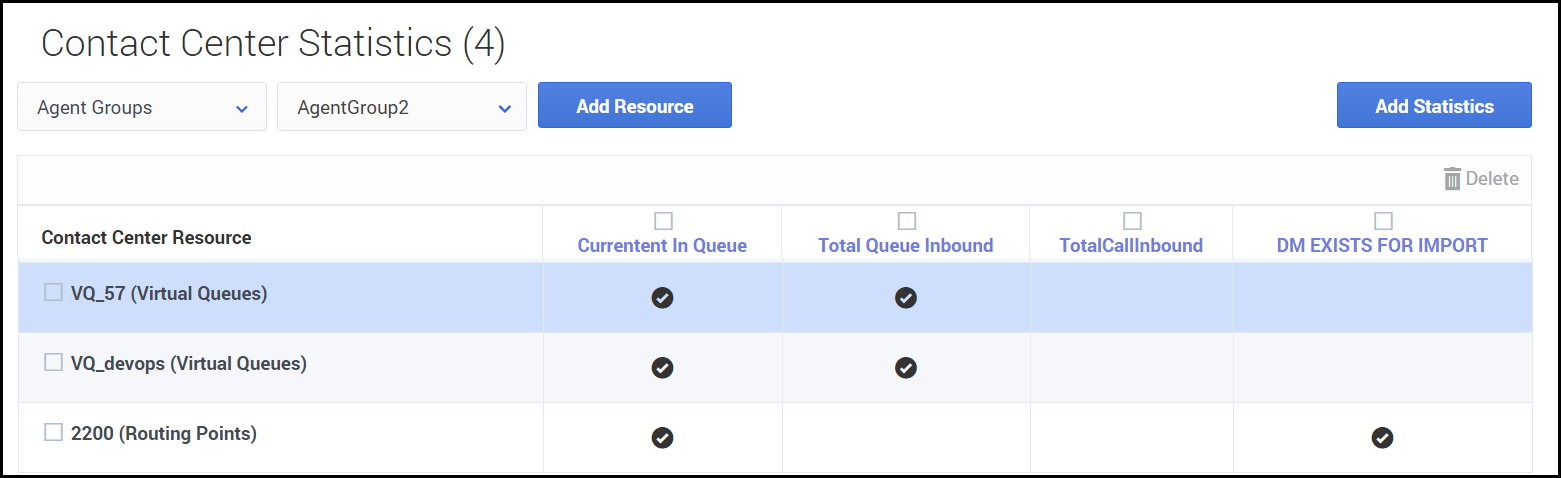Image resolution: width=1561 pixels, height=478 pixels.
Task: Select the DM EXISTS FOR IMPORT column checkbox
Action: click(1383, 220)
